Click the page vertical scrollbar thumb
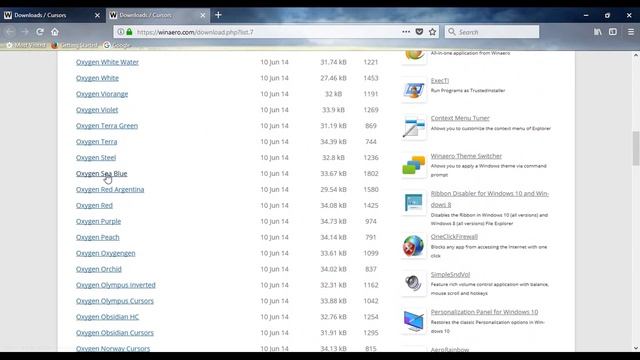This screenshot has width=640, height=360. [636, 148]
